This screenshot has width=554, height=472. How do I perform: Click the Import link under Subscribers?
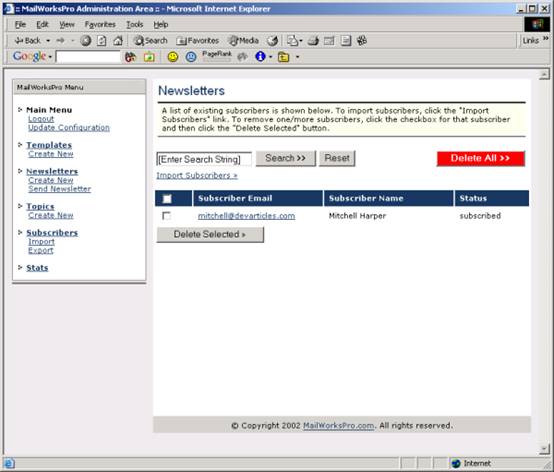coord(41,242)
